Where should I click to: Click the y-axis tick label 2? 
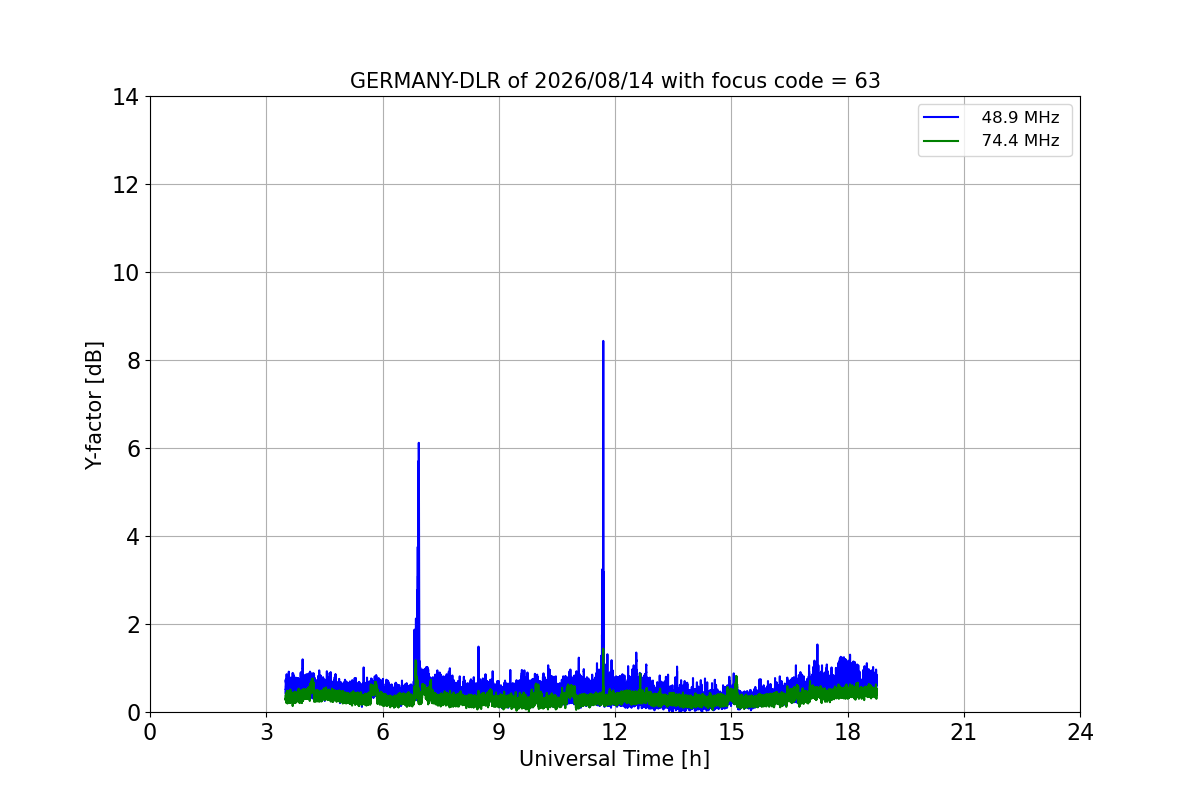pyautogui.click(x=132, y=625)
